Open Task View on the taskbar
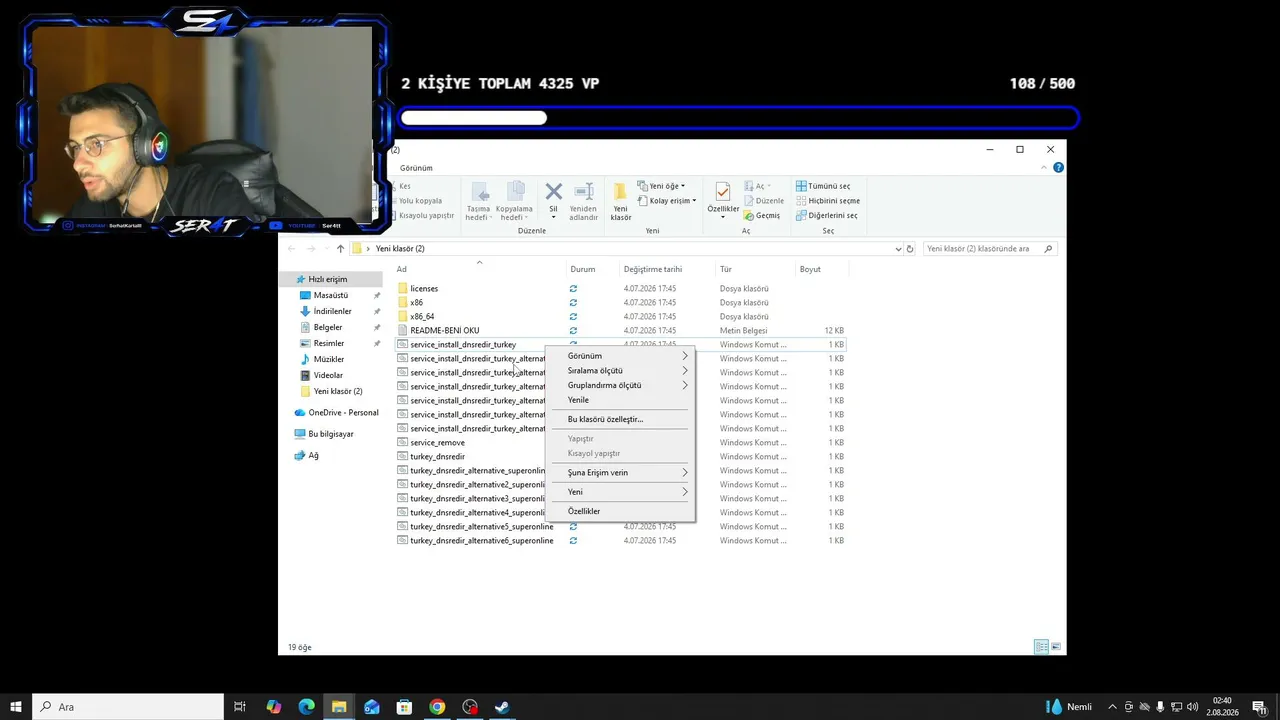The image size is (1280, 720). [240, 707]
